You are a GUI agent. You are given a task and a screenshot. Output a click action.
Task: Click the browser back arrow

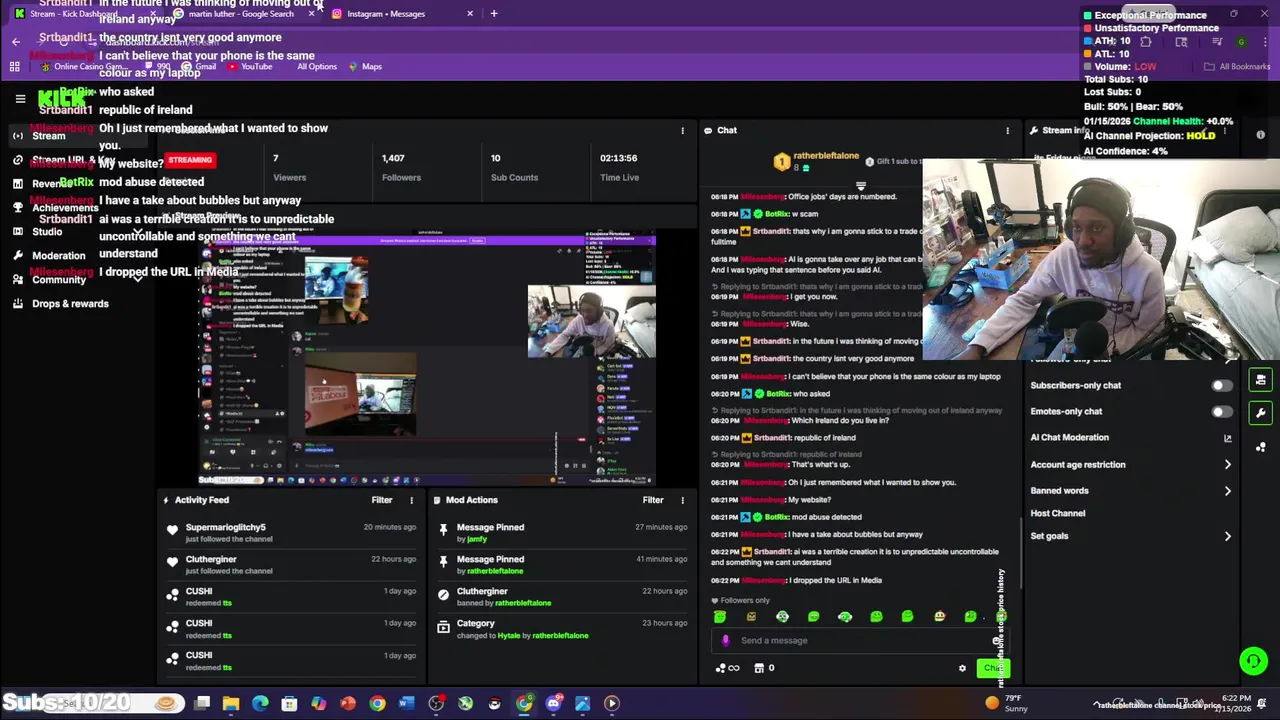pos(15,41)
